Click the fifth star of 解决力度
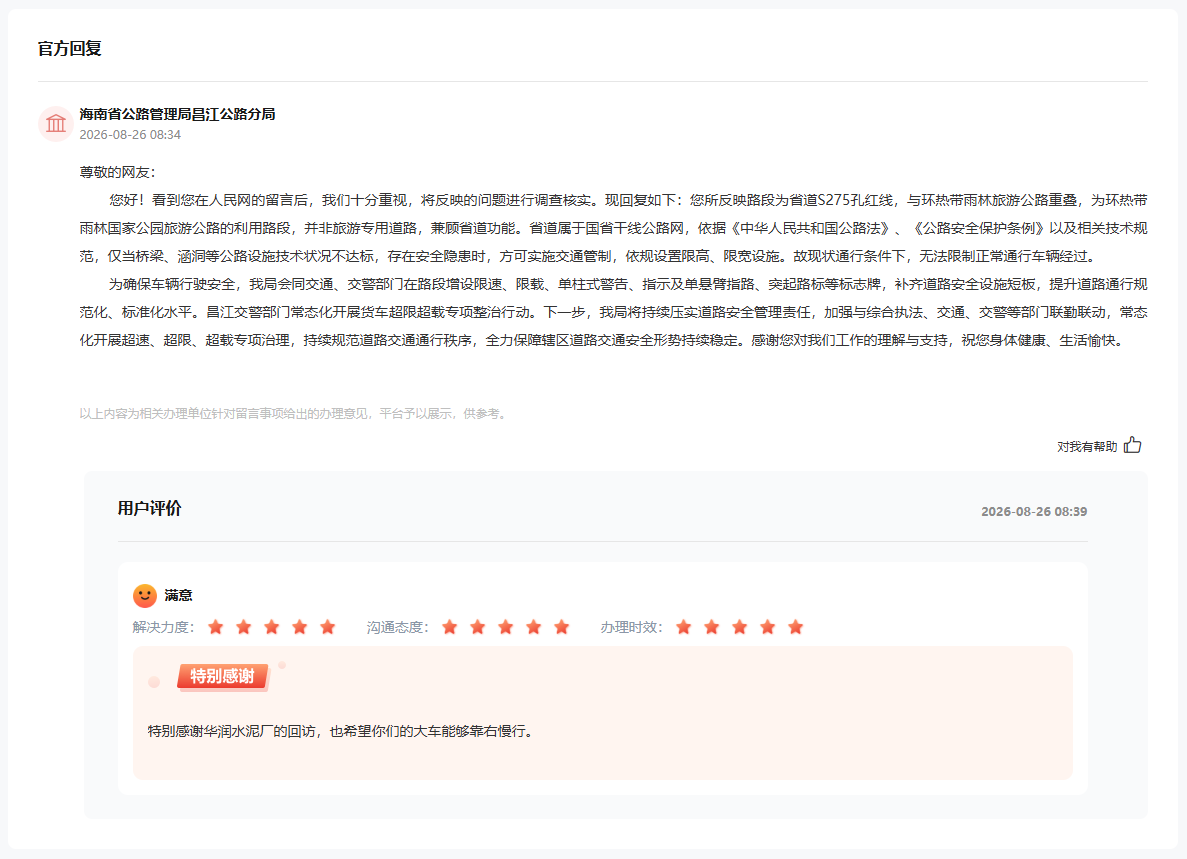Viewport: 1187px width, 859px height. coord(328,627)
